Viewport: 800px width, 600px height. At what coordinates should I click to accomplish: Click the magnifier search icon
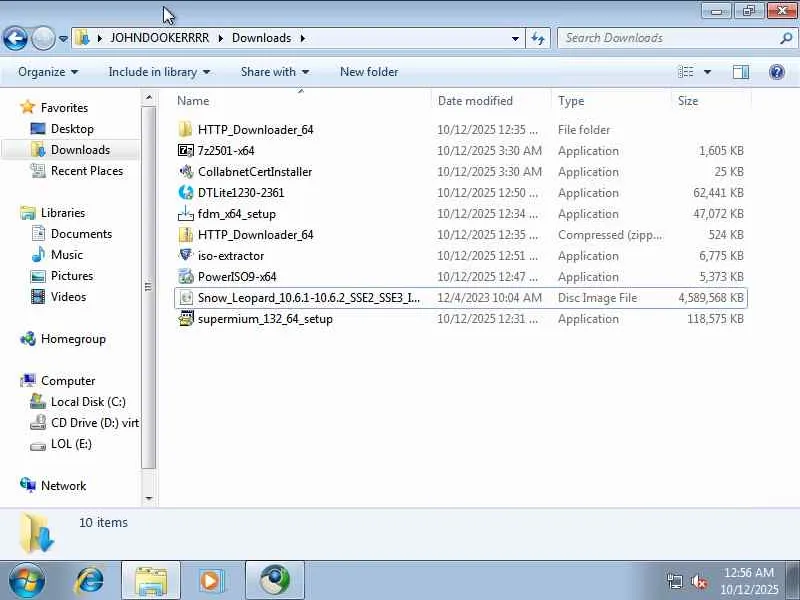pos(786,38)
